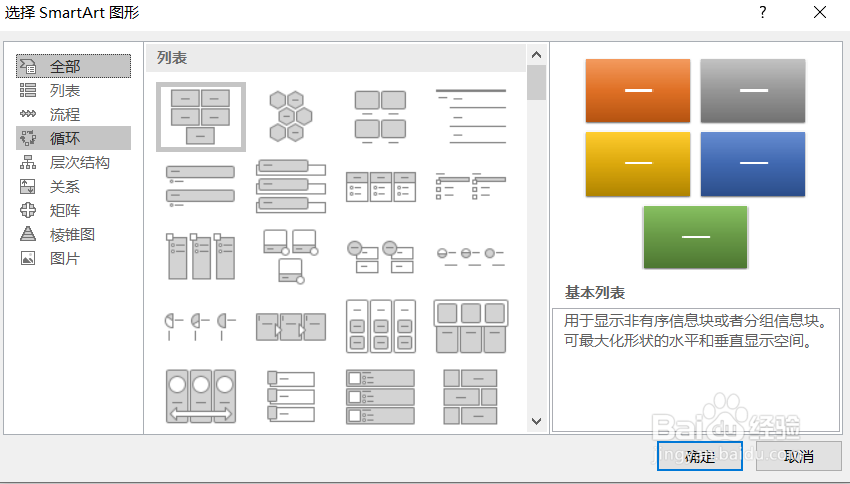Image resolution: width=850 pixels, height=484 pixels.
Task: Select the Pie Process layout with half circles
Action: 201,326
